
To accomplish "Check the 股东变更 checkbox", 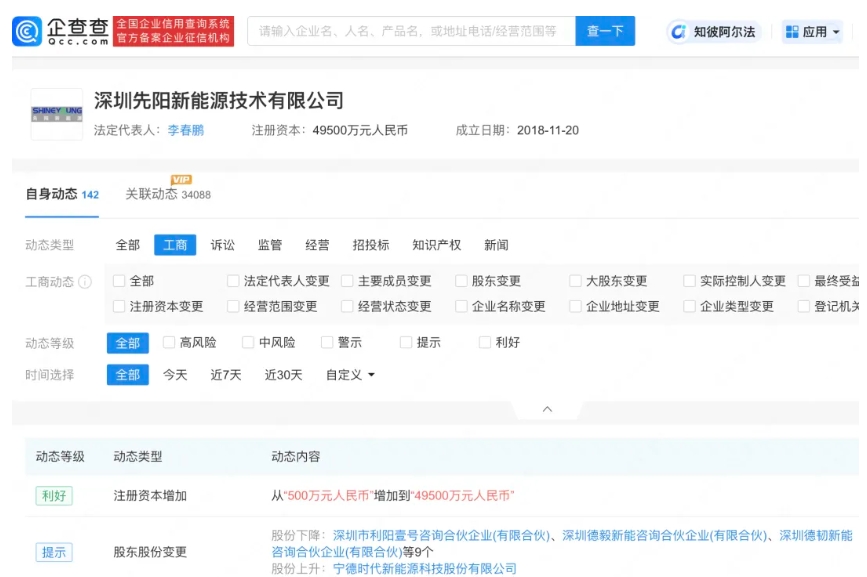I will (461, 281).
